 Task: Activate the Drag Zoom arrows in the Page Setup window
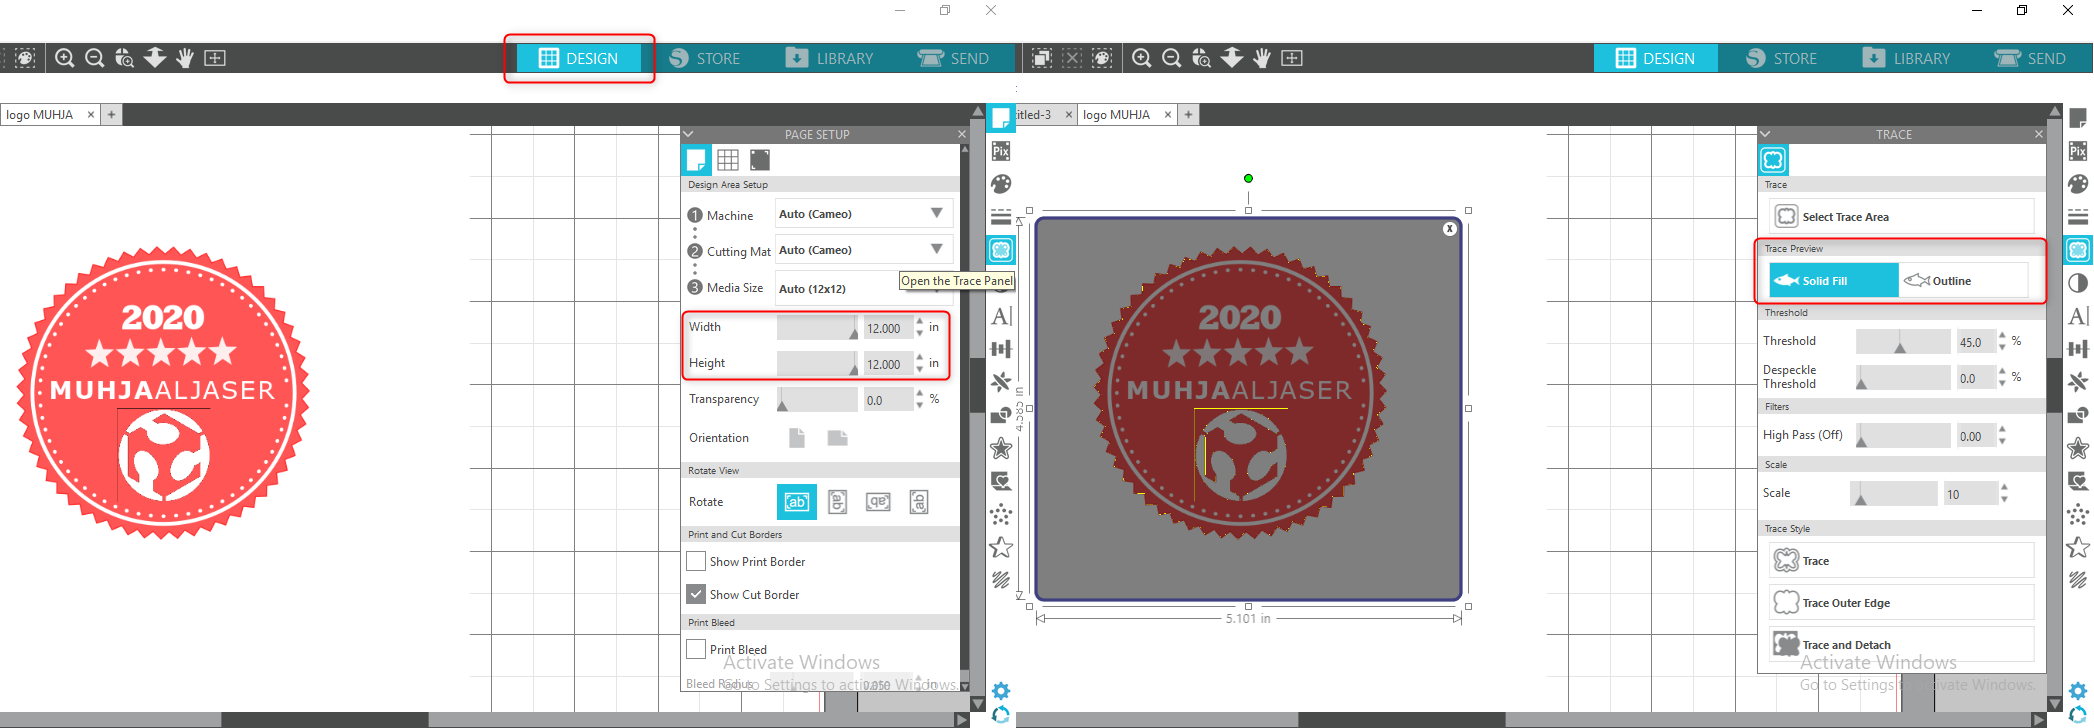click(x=155, y=58)
